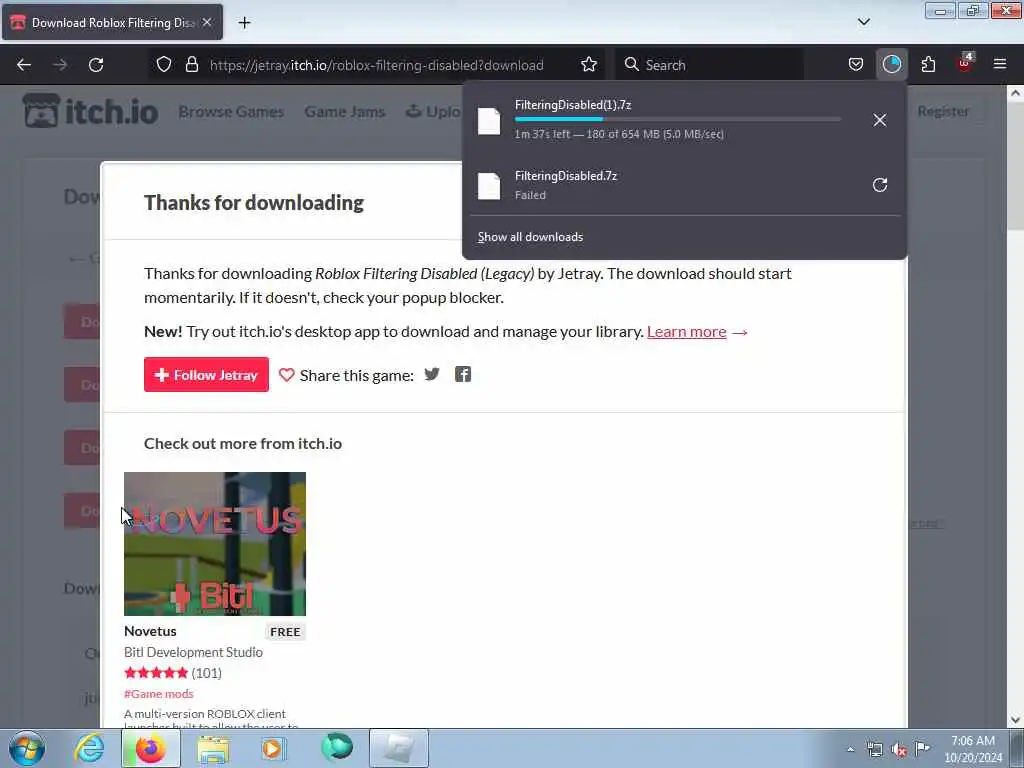Follow Jetray
The image size is (1024, 768).
206,375
